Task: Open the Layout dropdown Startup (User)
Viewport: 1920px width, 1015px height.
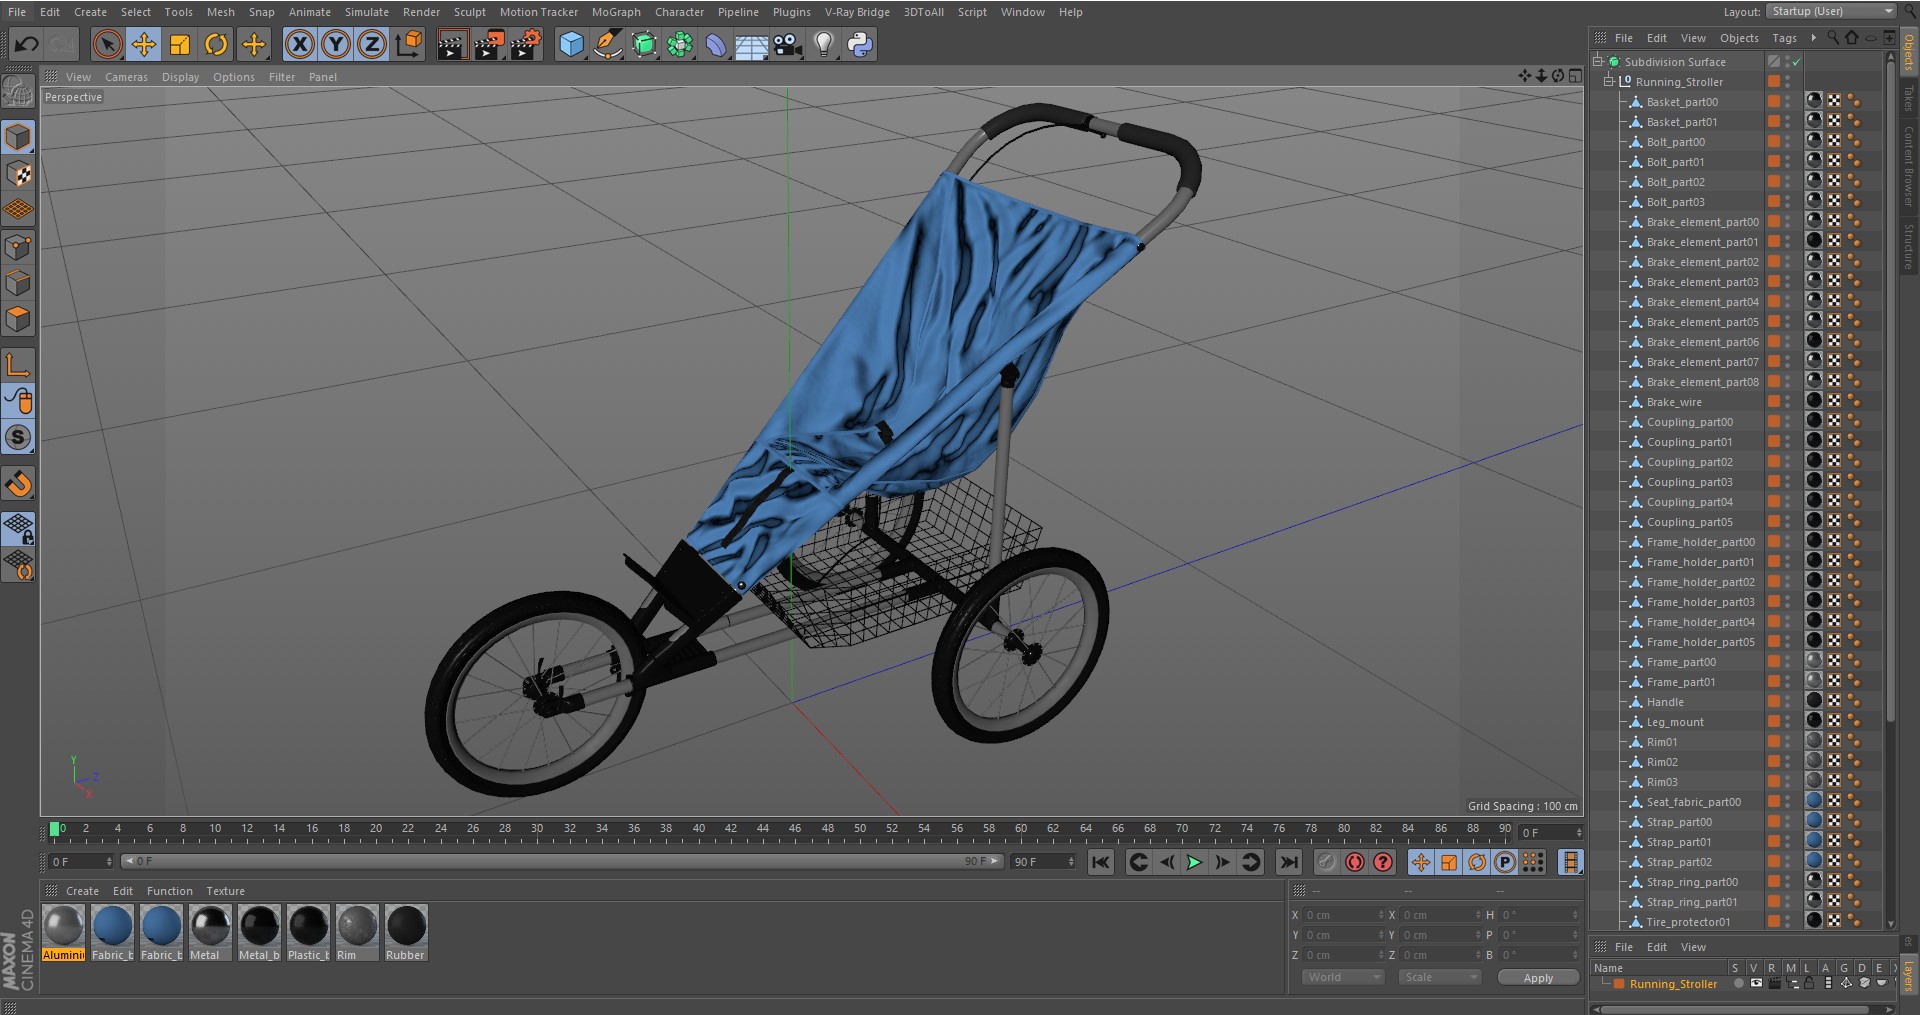Action: tap(1831, 11)
